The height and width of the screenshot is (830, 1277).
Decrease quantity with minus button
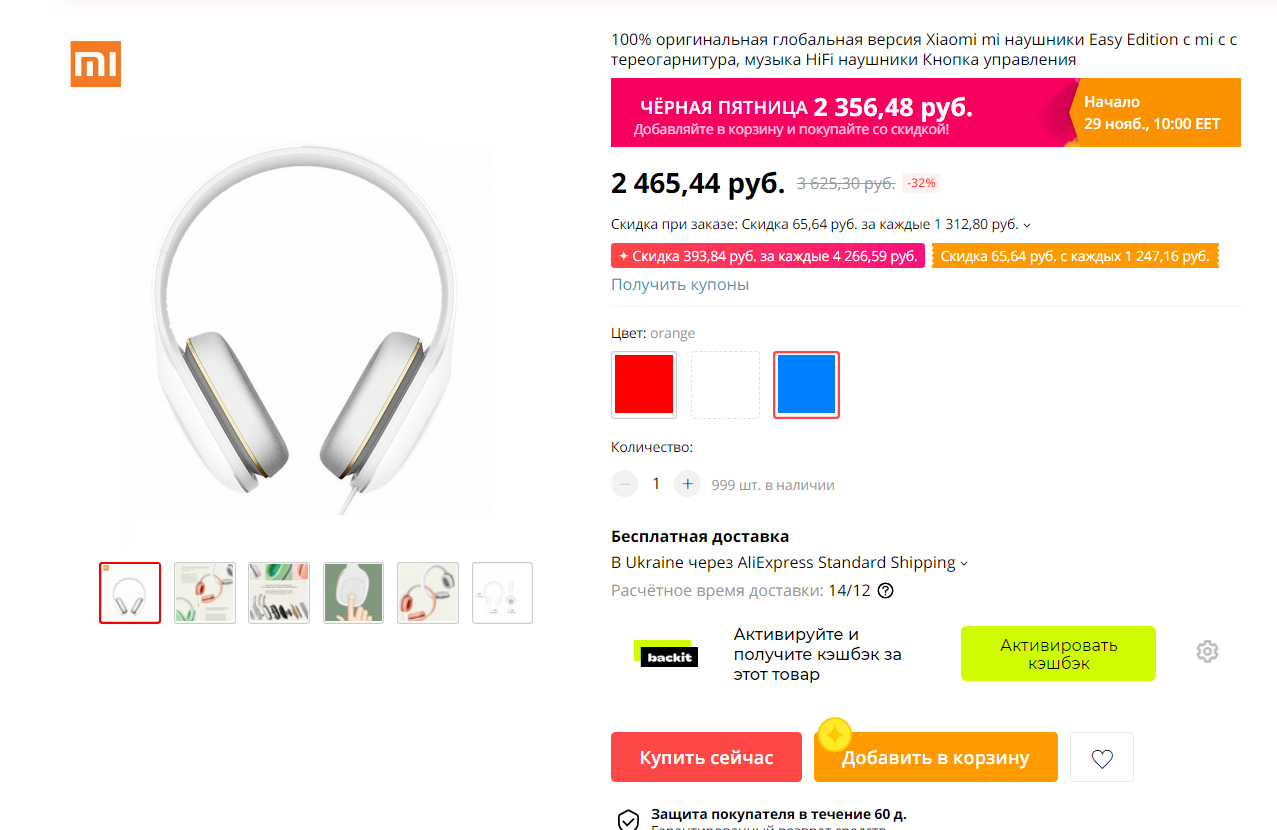click(624, 484)
